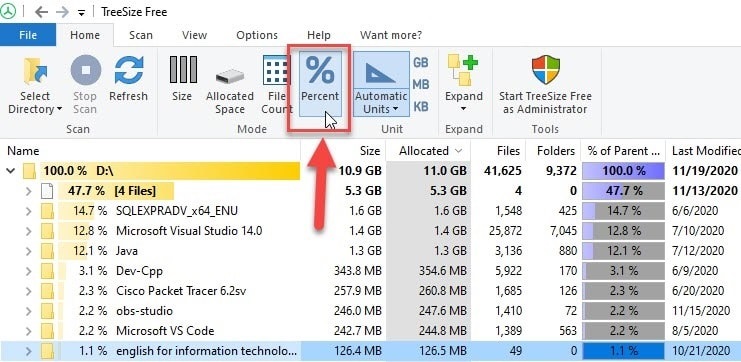Expand the [4 Files] node

pyautogui.click(x=28, y=191)
